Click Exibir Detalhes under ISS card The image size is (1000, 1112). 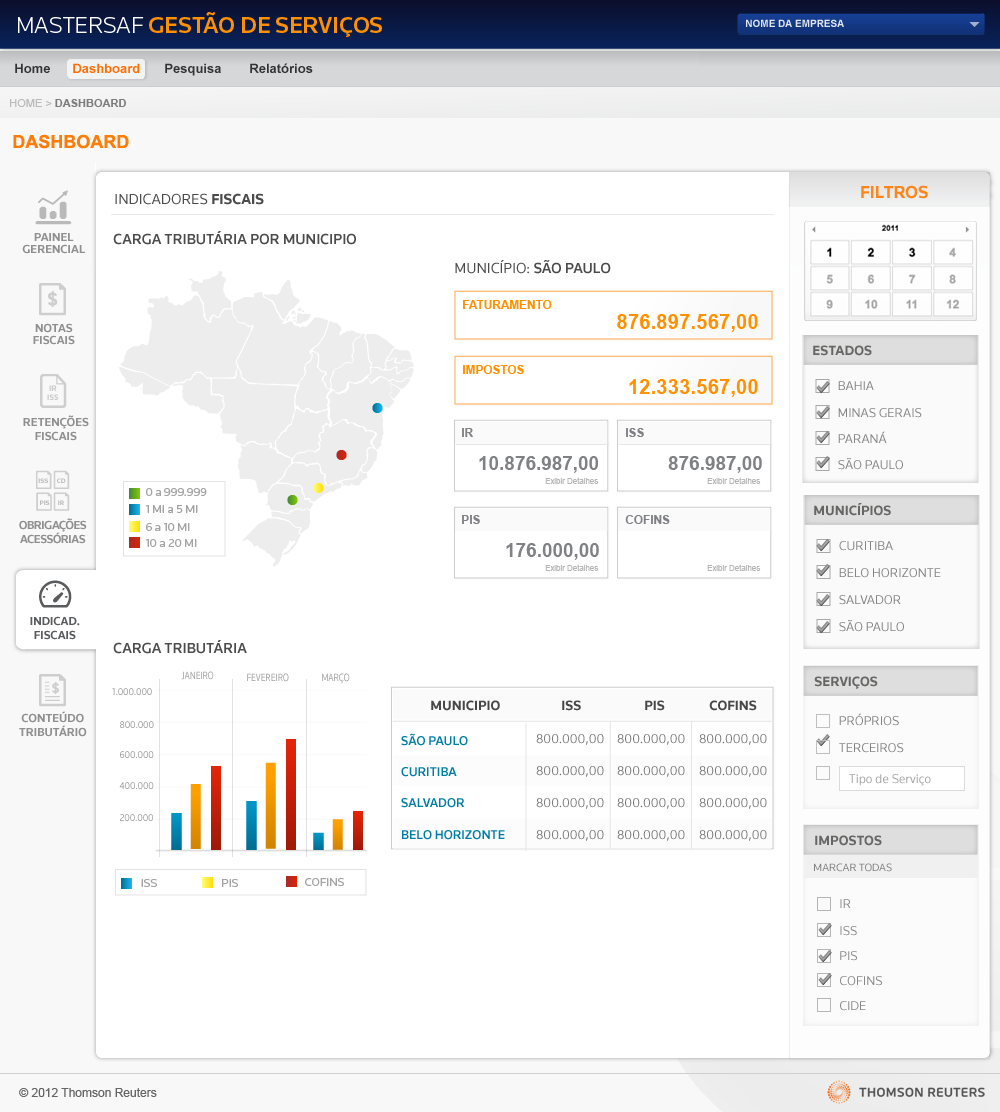[733, 481]
